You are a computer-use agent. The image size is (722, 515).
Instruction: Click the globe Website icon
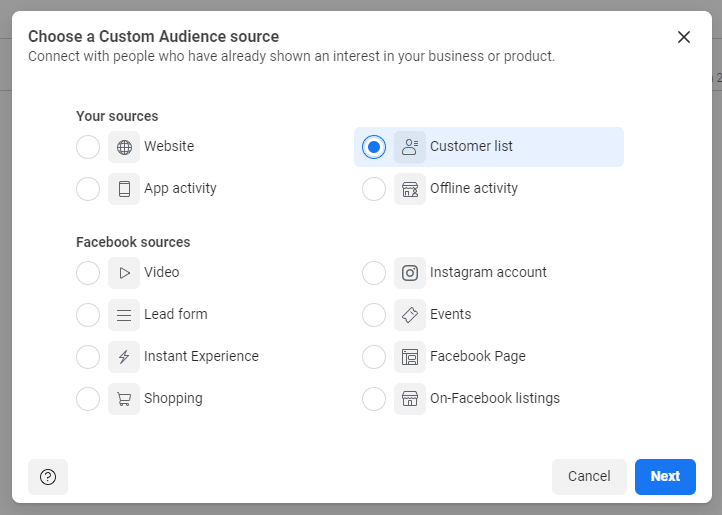(x=124, y=147)
